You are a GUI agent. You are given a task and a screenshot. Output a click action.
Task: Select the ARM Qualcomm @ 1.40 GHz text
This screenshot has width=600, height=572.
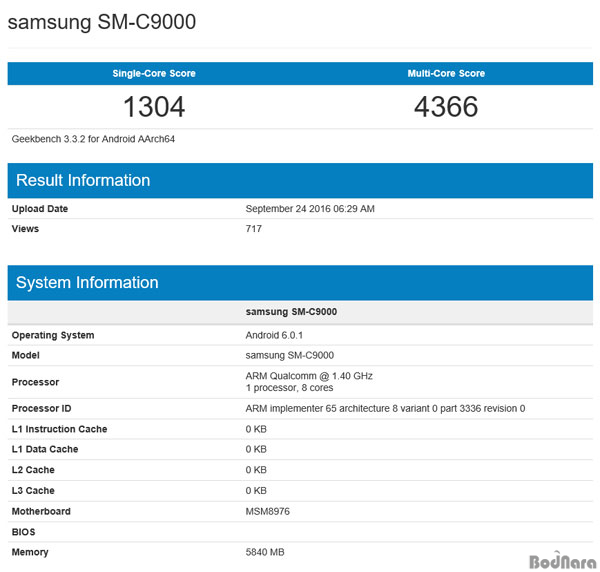pos(309,376)
